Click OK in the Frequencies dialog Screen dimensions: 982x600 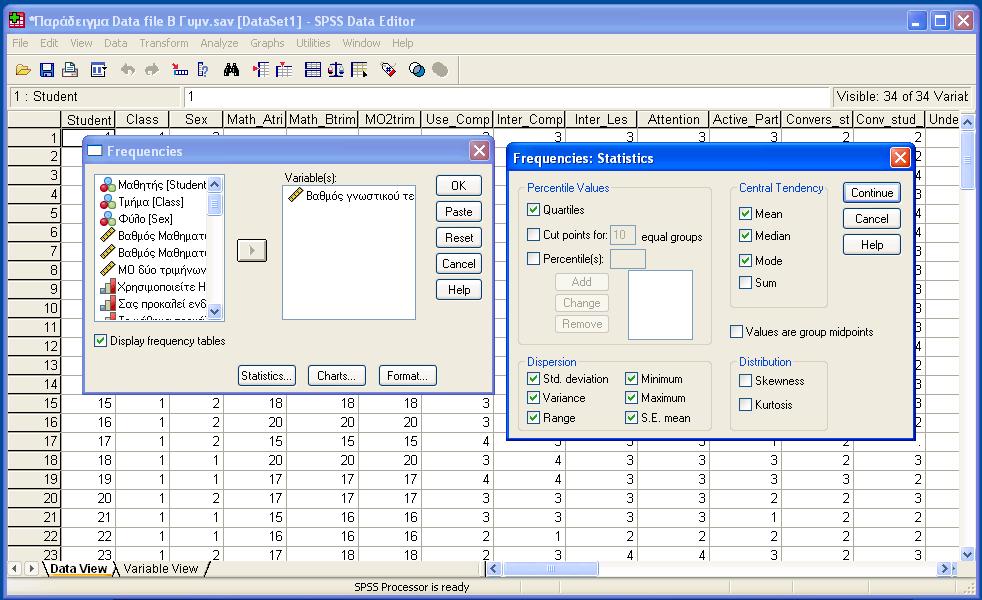pos(458,185)
